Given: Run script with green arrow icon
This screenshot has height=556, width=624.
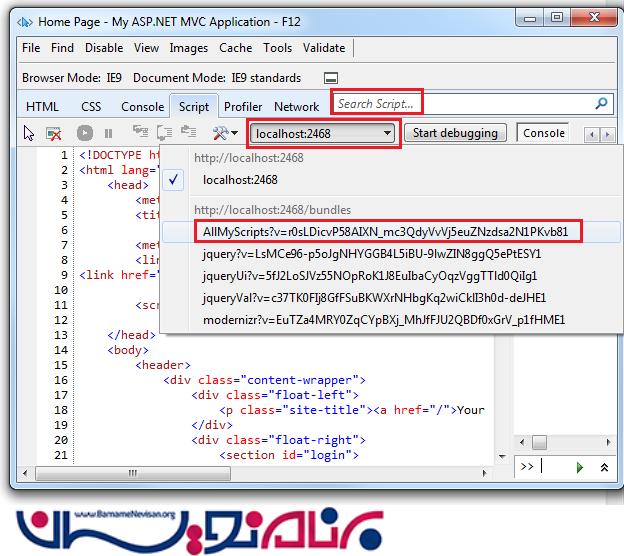Looking at the screenshot, I should pos(579,467).
